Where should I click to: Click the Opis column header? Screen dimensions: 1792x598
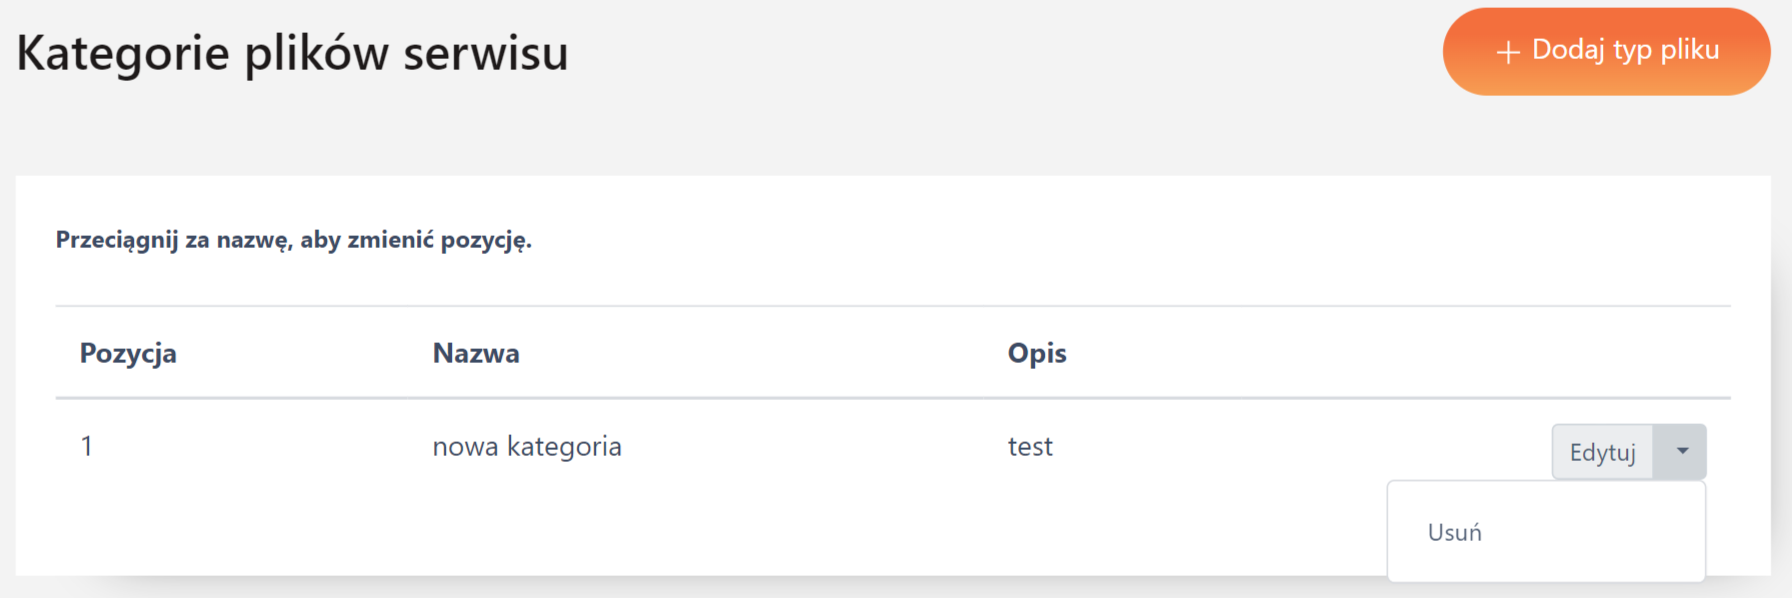pyautogui.click(x=1037, y=353)
